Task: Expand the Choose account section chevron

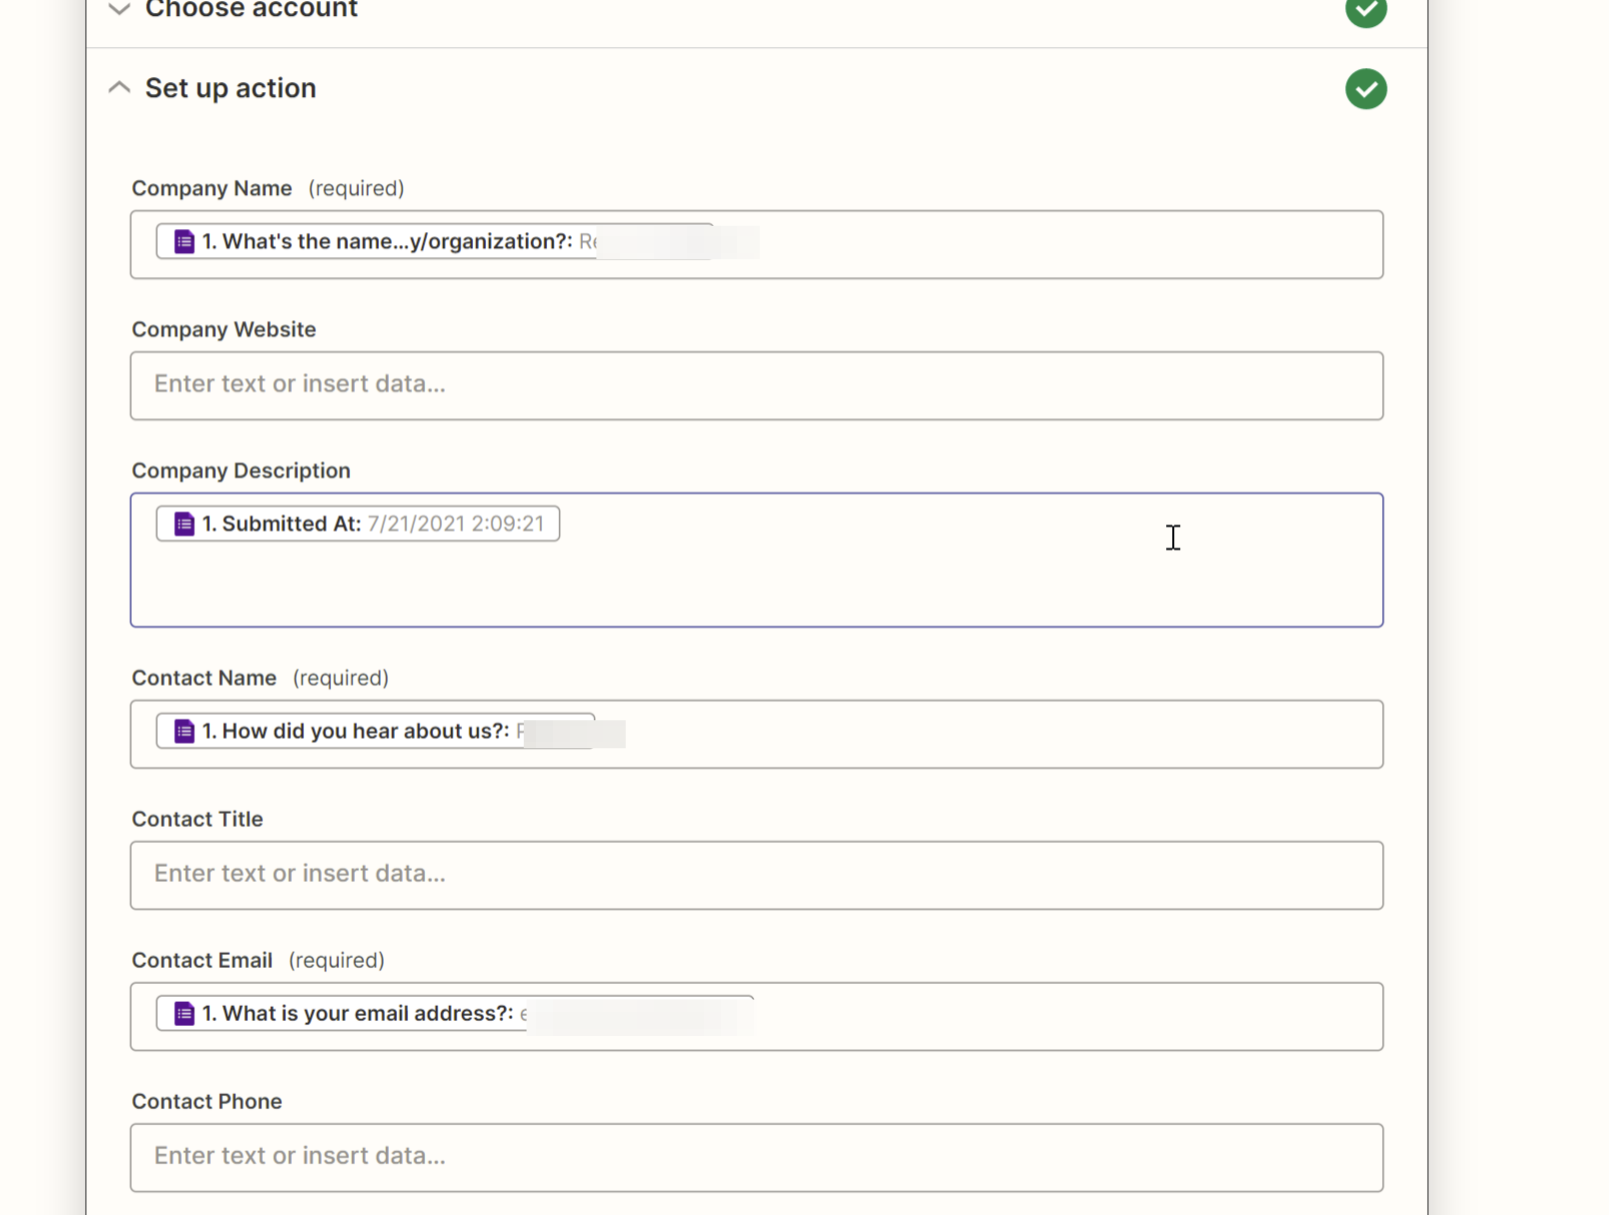Action: (119, 10)
